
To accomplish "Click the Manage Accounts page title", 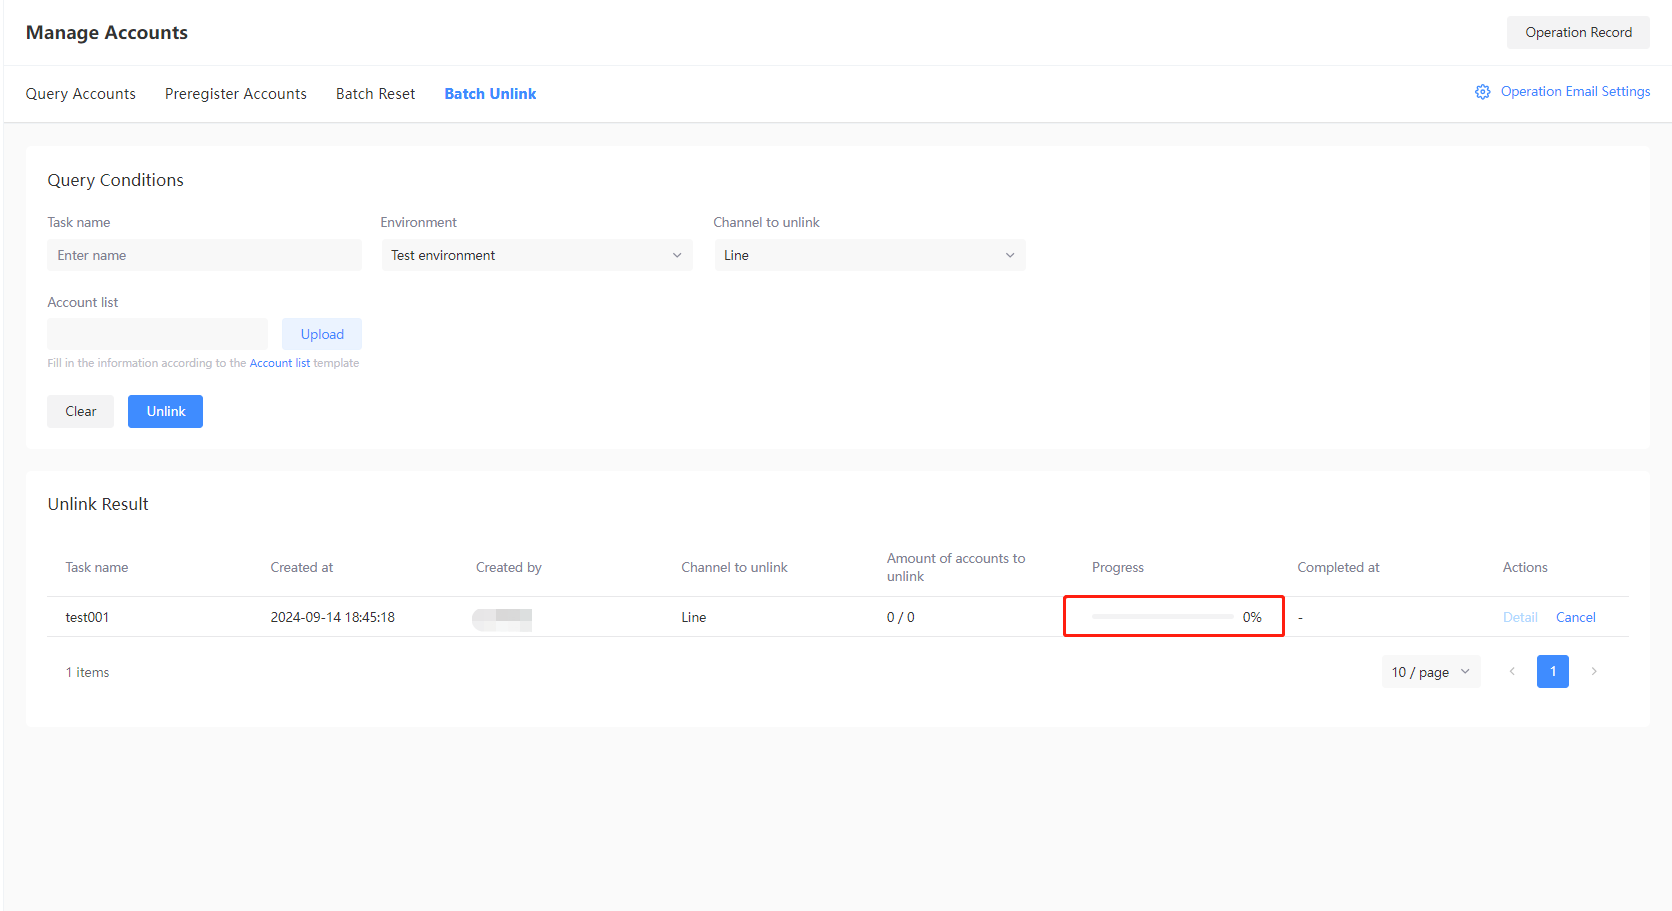I will [107, 32].
